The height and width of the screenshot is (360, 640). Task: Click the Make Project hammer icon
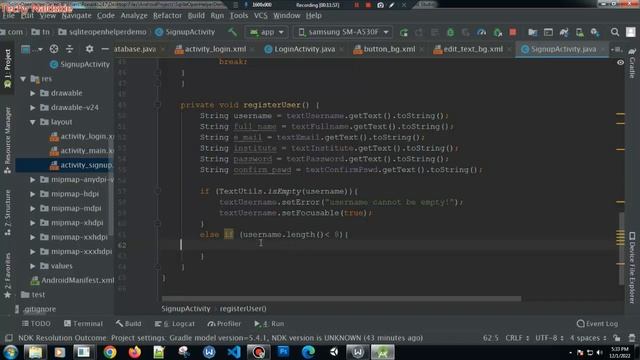[232, 32]
